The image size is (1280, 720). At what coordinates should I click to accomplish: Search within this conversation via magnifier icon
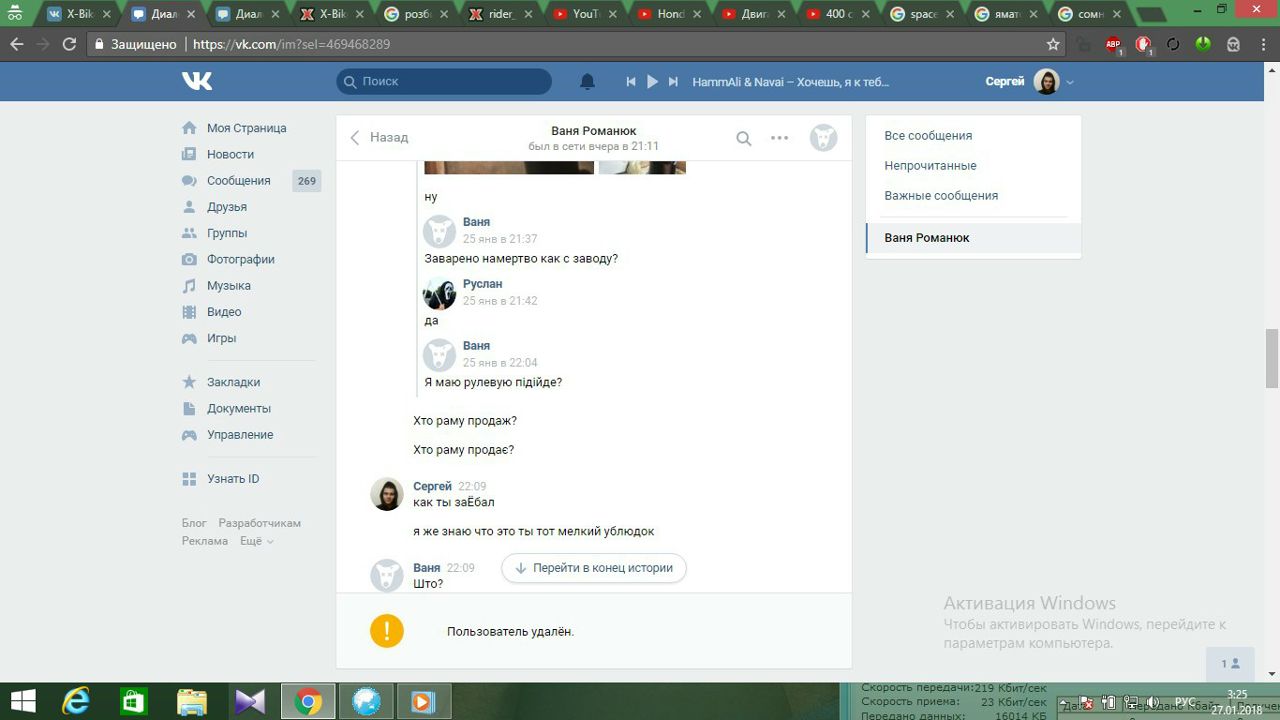click(x=743, y=138)
